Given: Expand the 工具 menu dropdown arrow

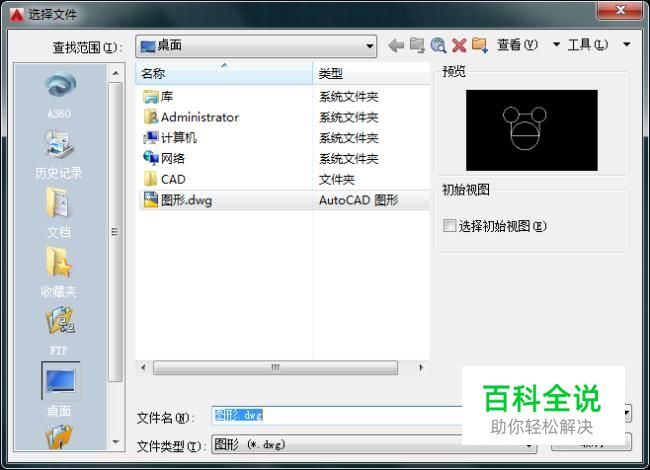Looking at the screenshot, I should [x=627, y=44].
